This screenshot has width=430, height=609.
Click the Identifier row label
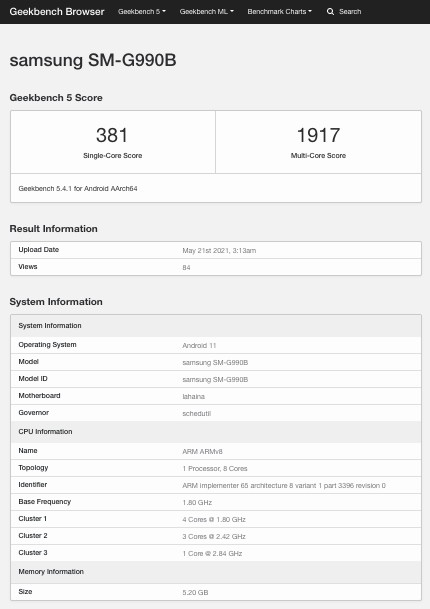tap(33, 485)
